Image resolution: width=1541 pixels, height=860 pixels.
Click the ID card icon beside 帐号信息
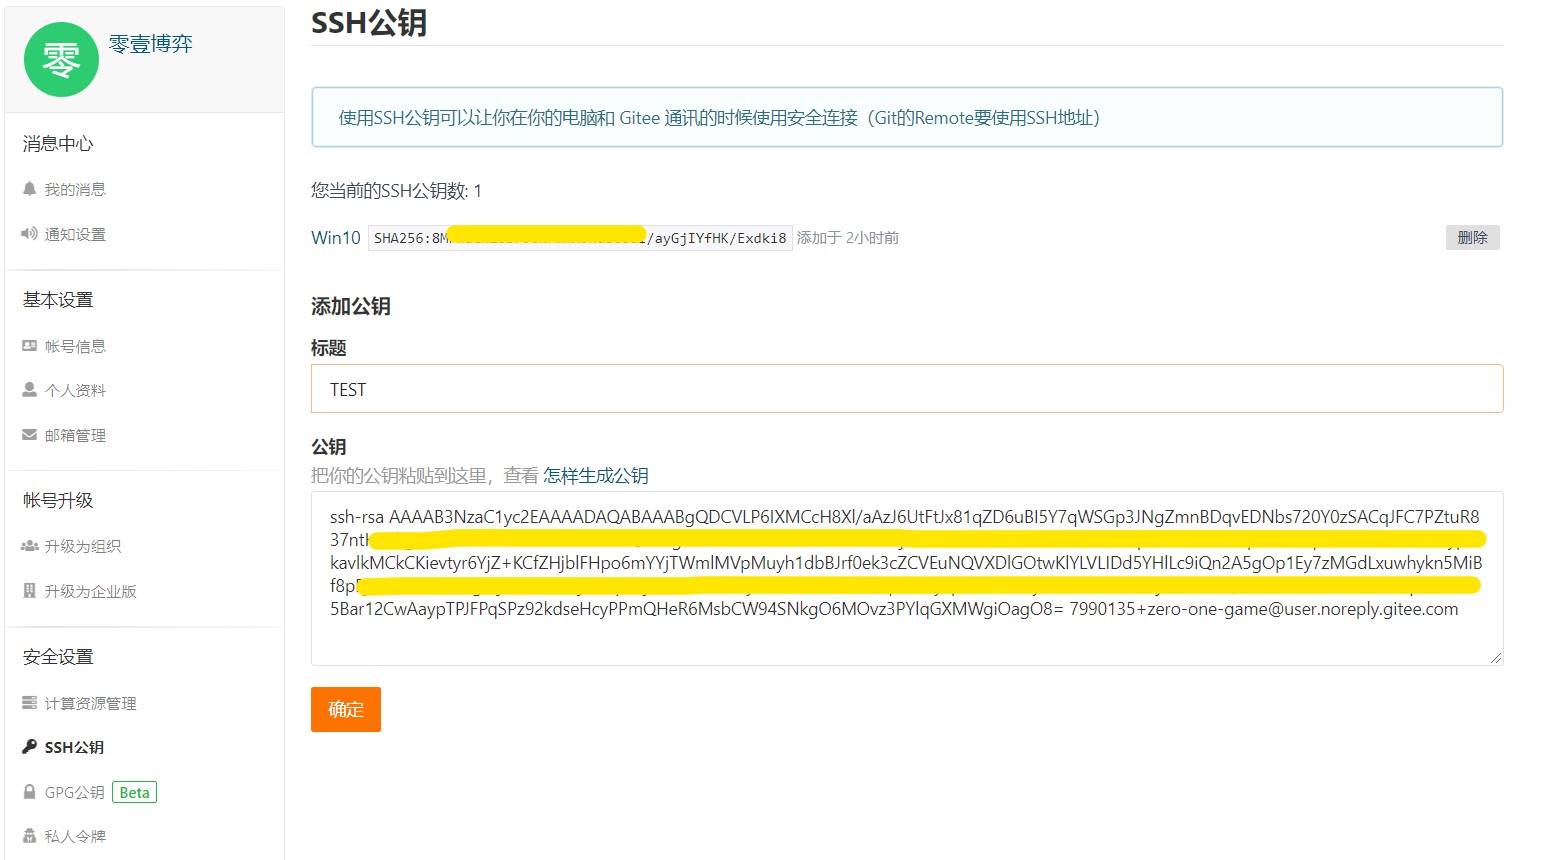(29, 346)
